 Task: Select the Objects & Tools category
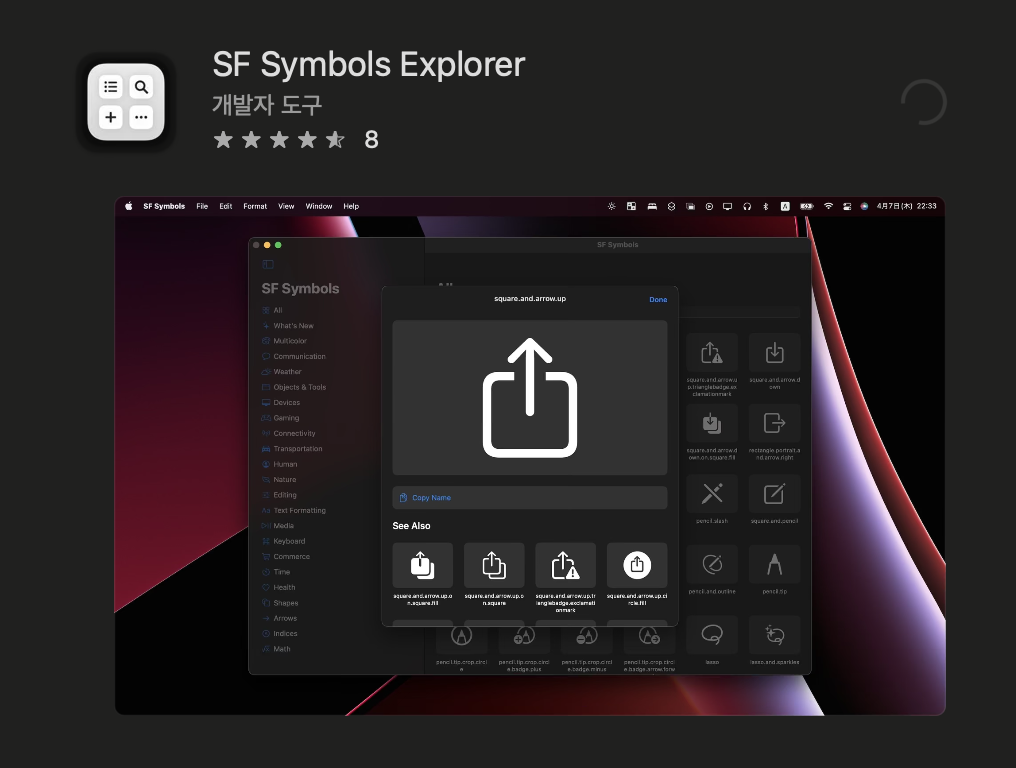(294, 388)
